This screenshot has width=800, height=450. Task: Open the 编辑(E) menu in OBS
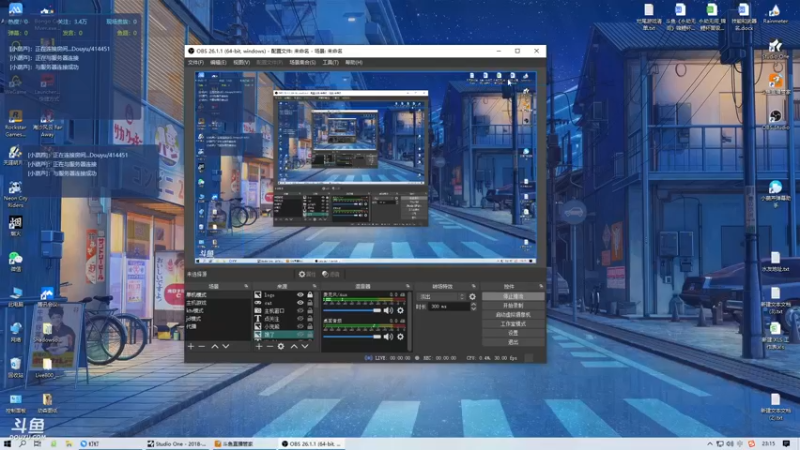(x=218, y=62)
